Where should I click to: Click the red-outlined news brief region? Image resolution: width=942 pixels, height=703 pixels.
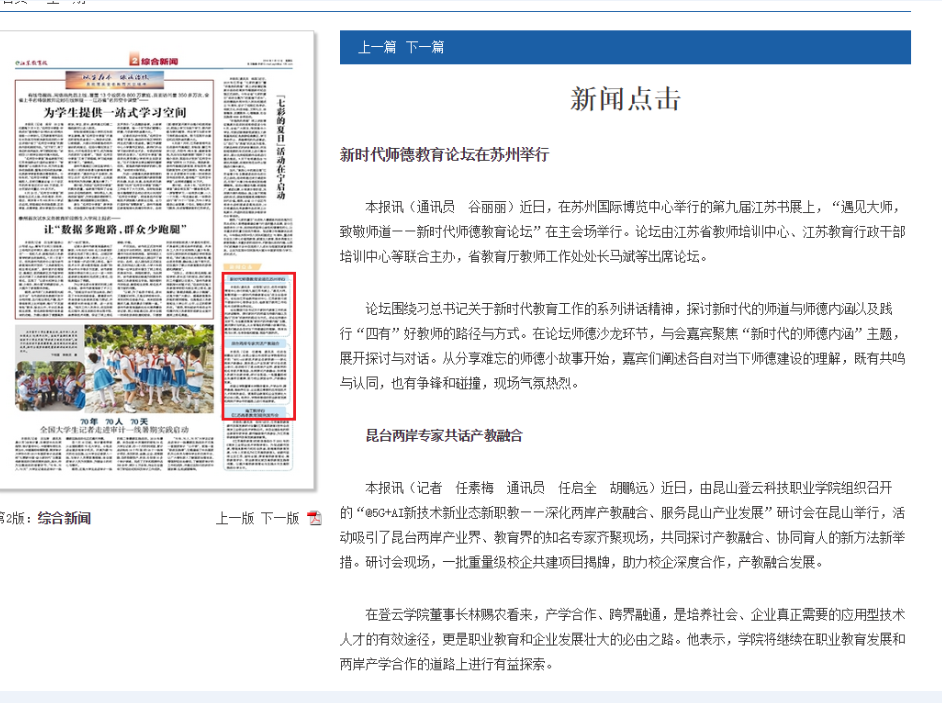pos(259,344)
